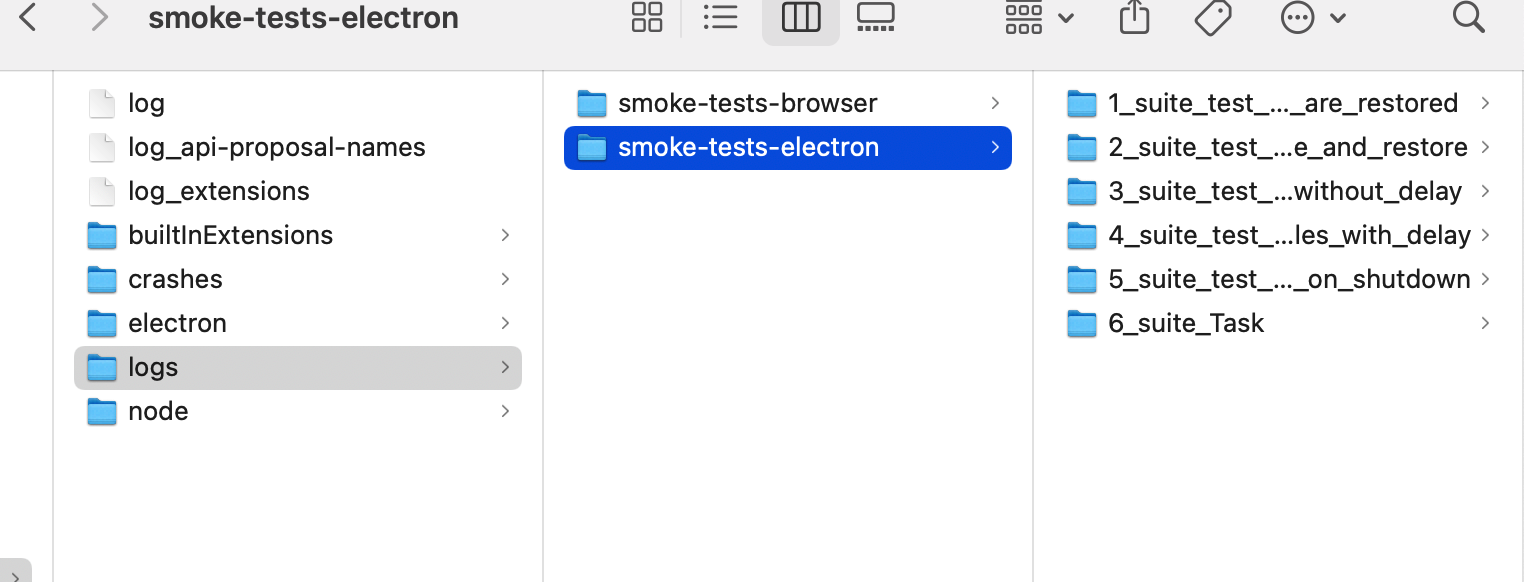Open Search with the magnifying glass icon
The width and height of the screenshot is (1524, 582).
click(1467, 17)
